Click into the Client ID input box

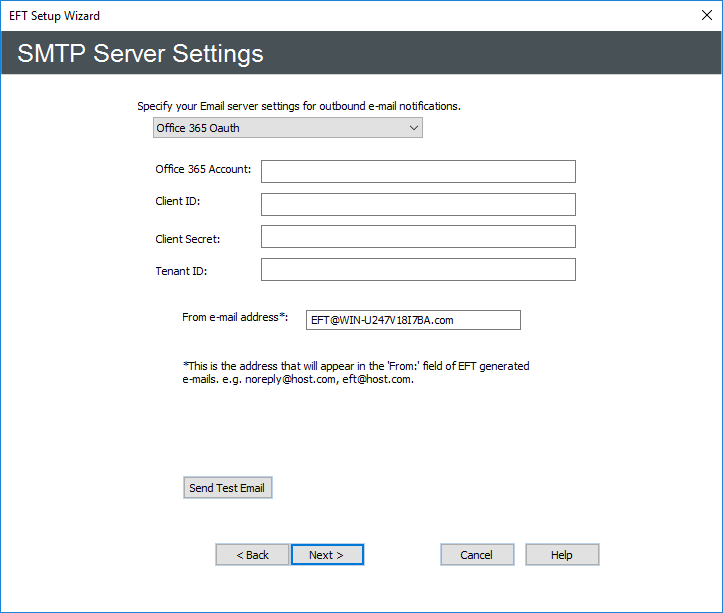coord(418,205)
